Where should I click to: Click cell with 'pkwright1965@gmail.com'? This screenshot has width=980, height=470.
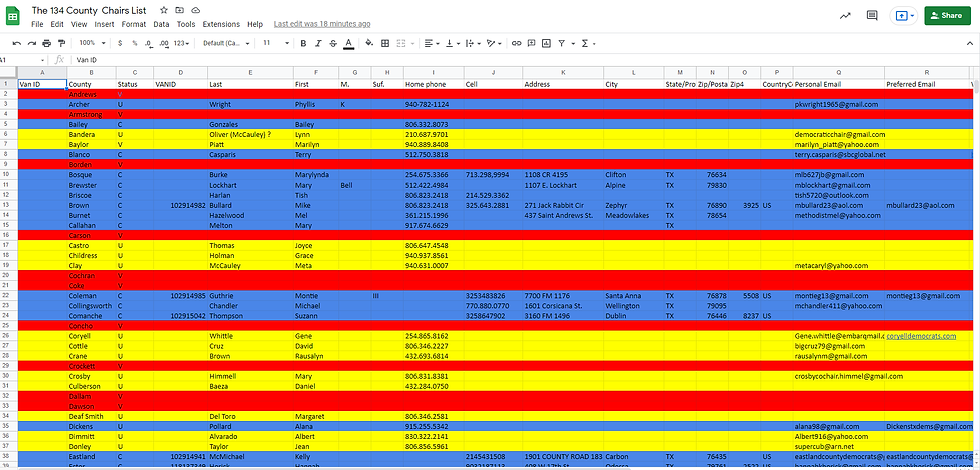[838, 104]
